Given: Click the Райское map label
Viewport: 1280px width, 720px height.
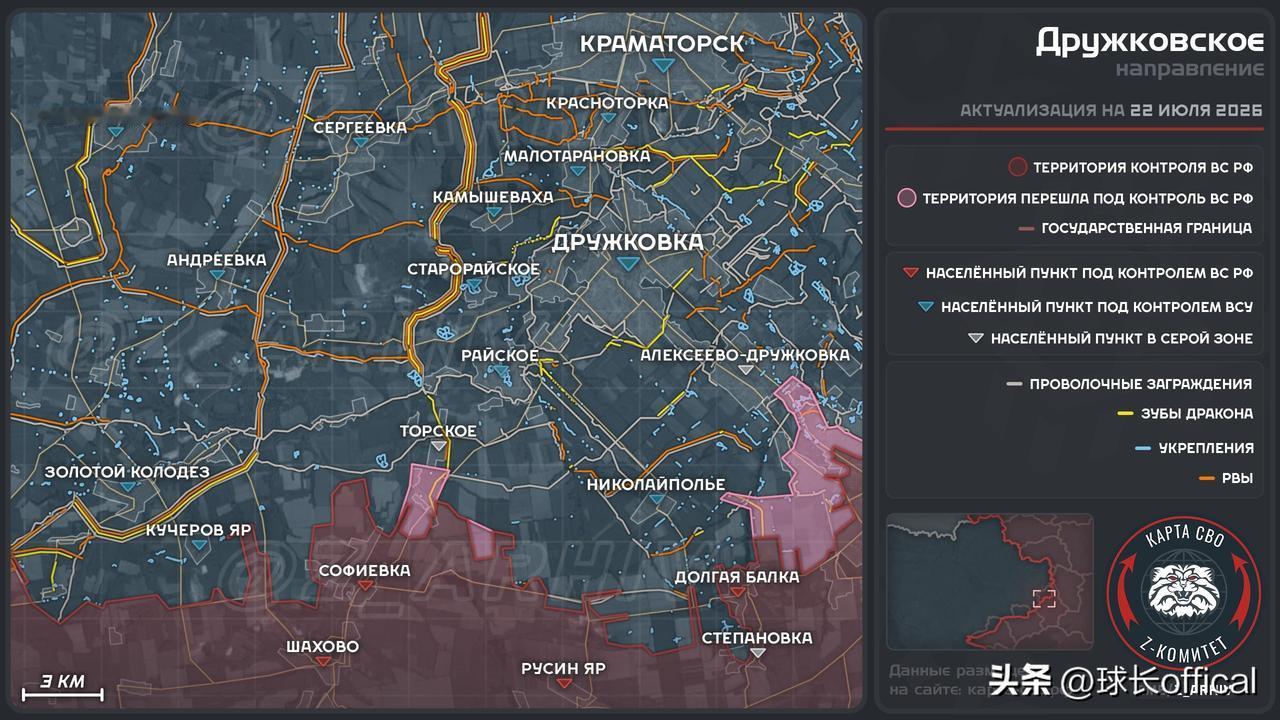Looking at the screenshot, I should tap(500, 356).
